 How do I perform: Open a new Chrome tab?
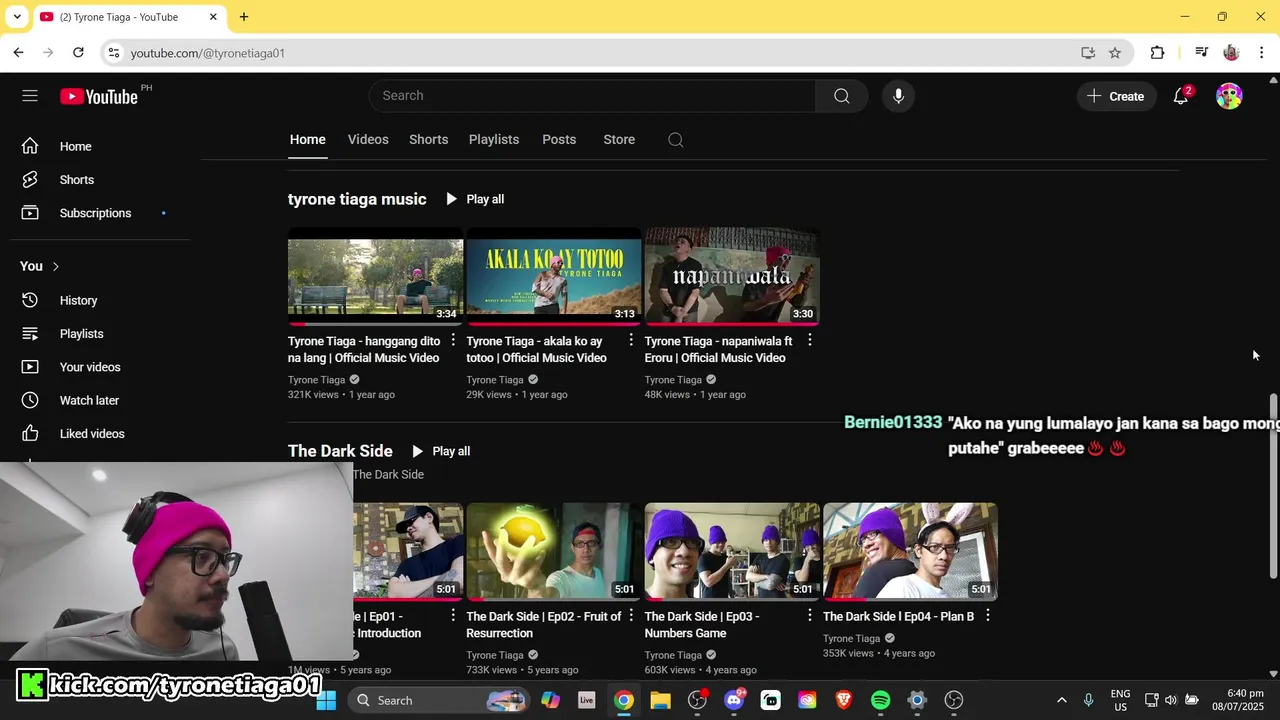coord(244,17)
